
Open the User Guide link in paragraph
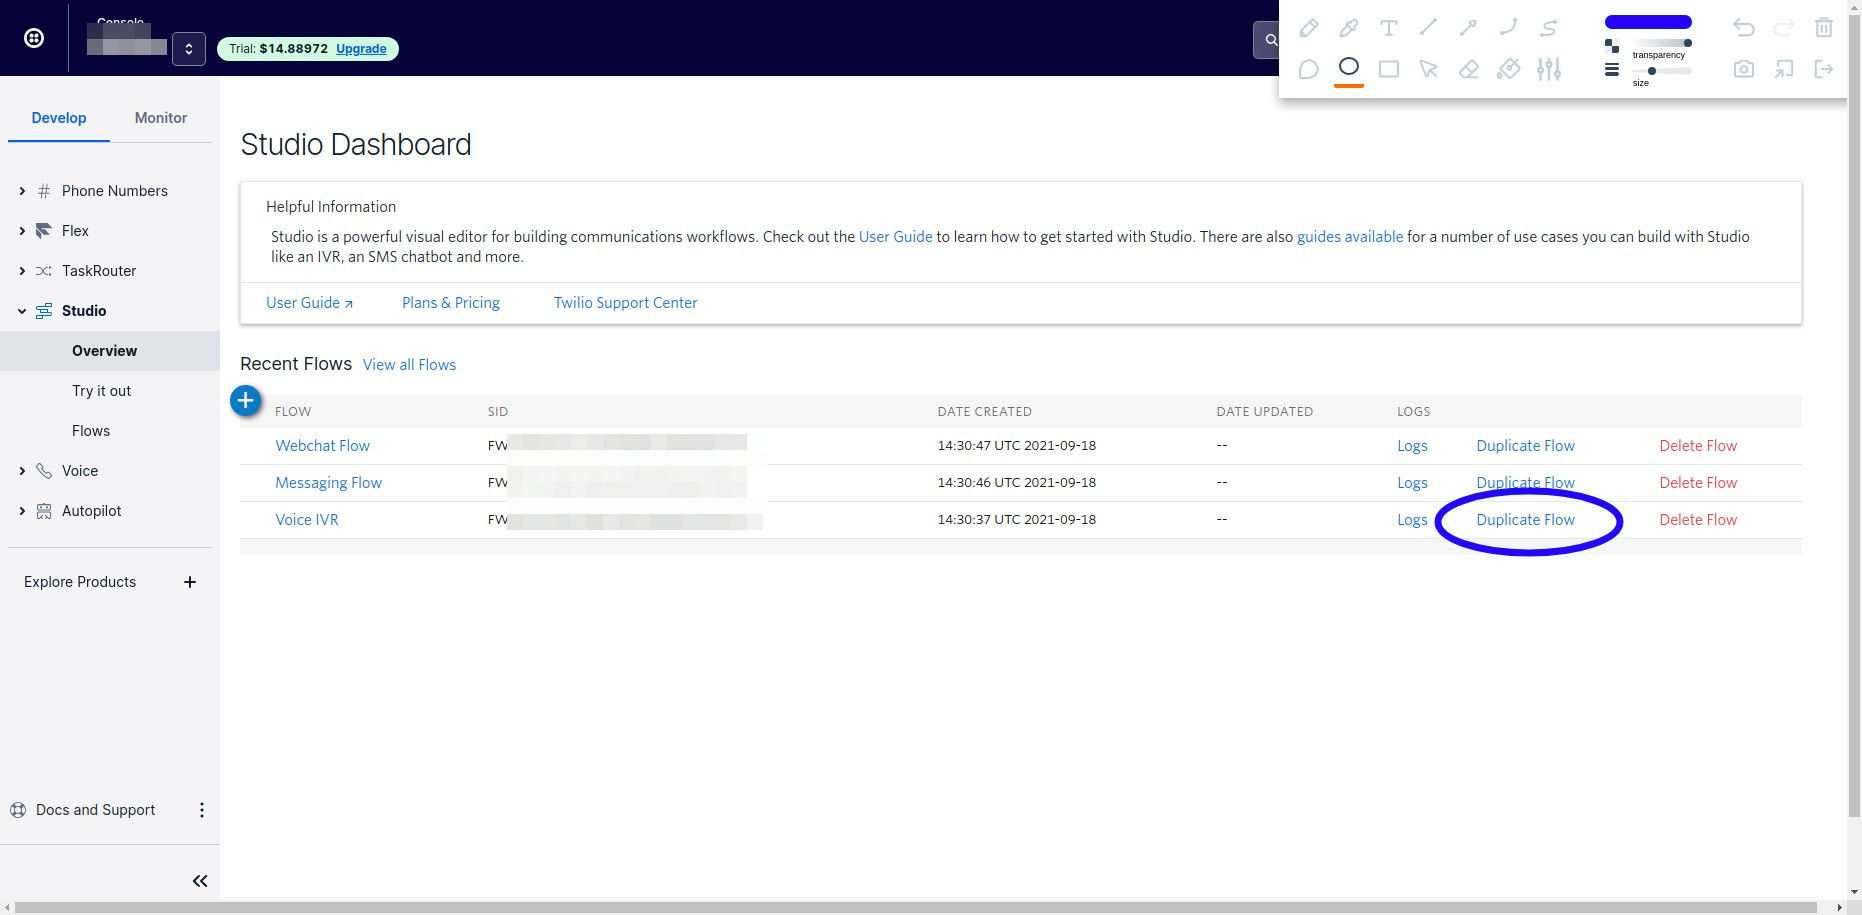895,237
